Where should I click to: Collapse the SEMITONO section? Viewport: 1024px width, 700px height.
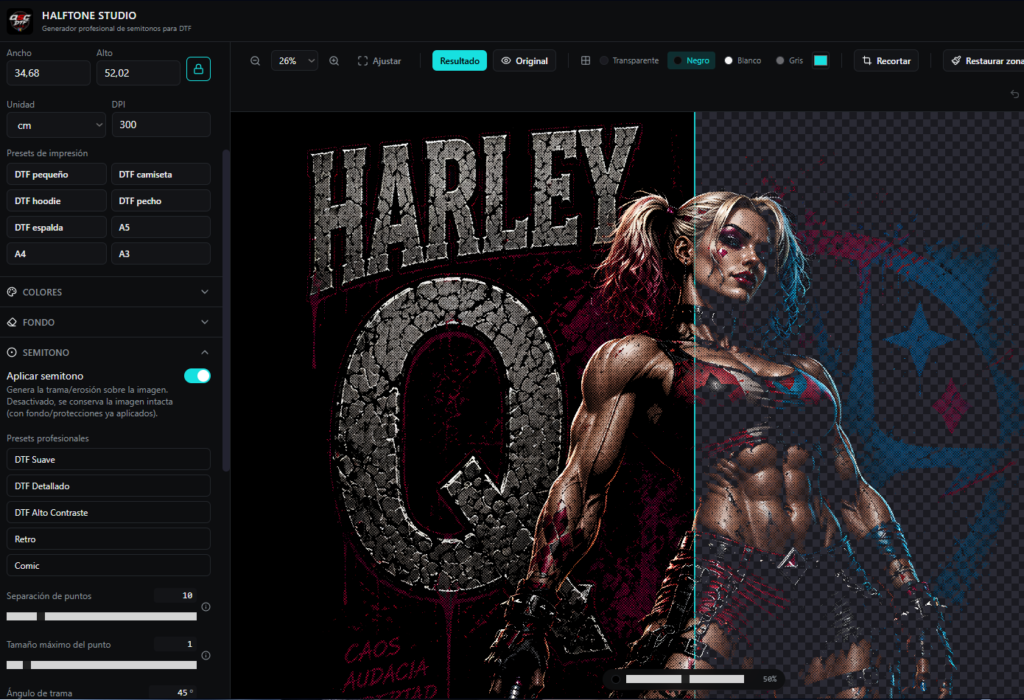[x=108, y=352]
